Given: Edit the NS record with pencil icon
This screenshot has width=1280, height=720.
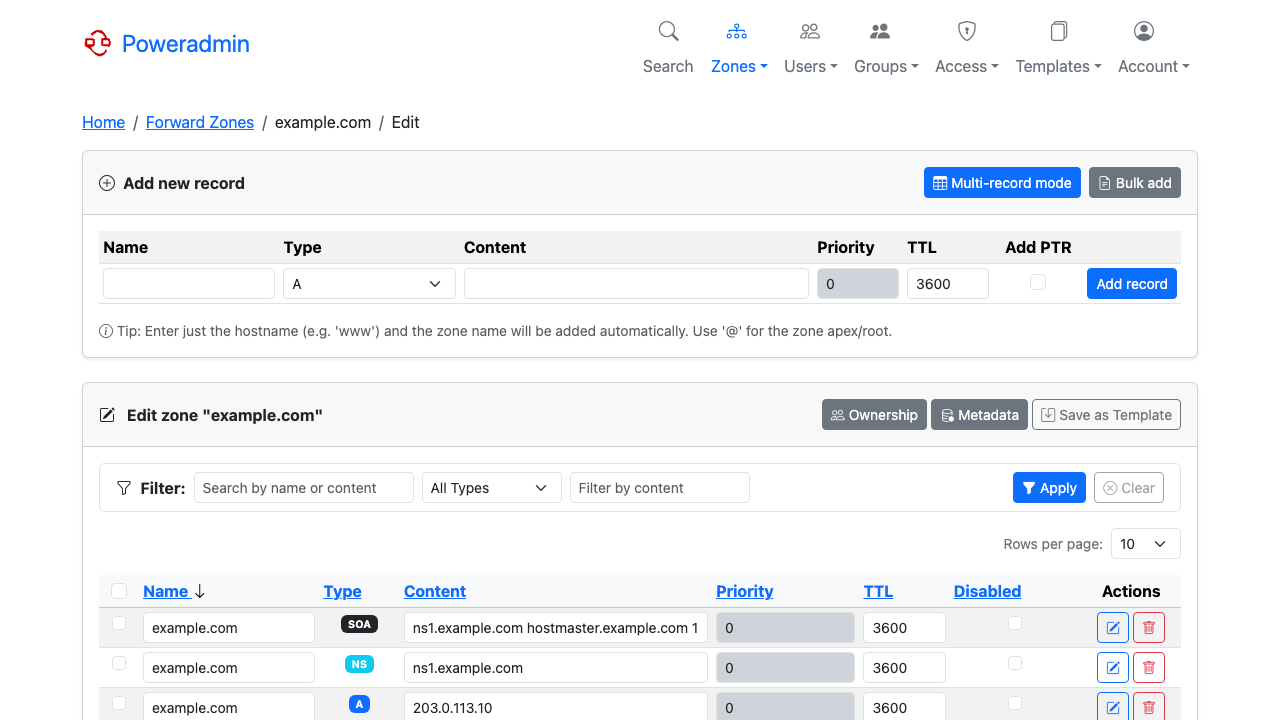Looking at the screenshot, I should 1113,668.
